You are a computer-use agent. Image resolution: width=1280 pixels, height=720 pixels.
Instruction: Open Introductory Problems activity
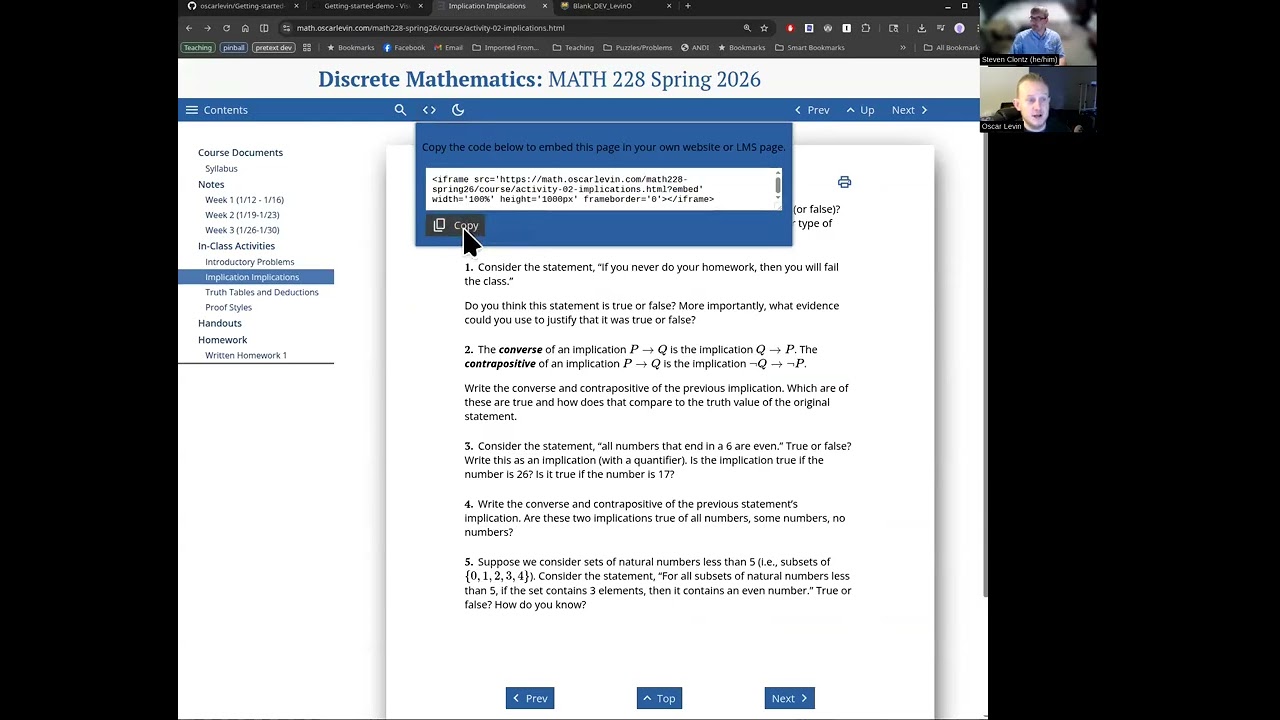click(x=249, y=262)
